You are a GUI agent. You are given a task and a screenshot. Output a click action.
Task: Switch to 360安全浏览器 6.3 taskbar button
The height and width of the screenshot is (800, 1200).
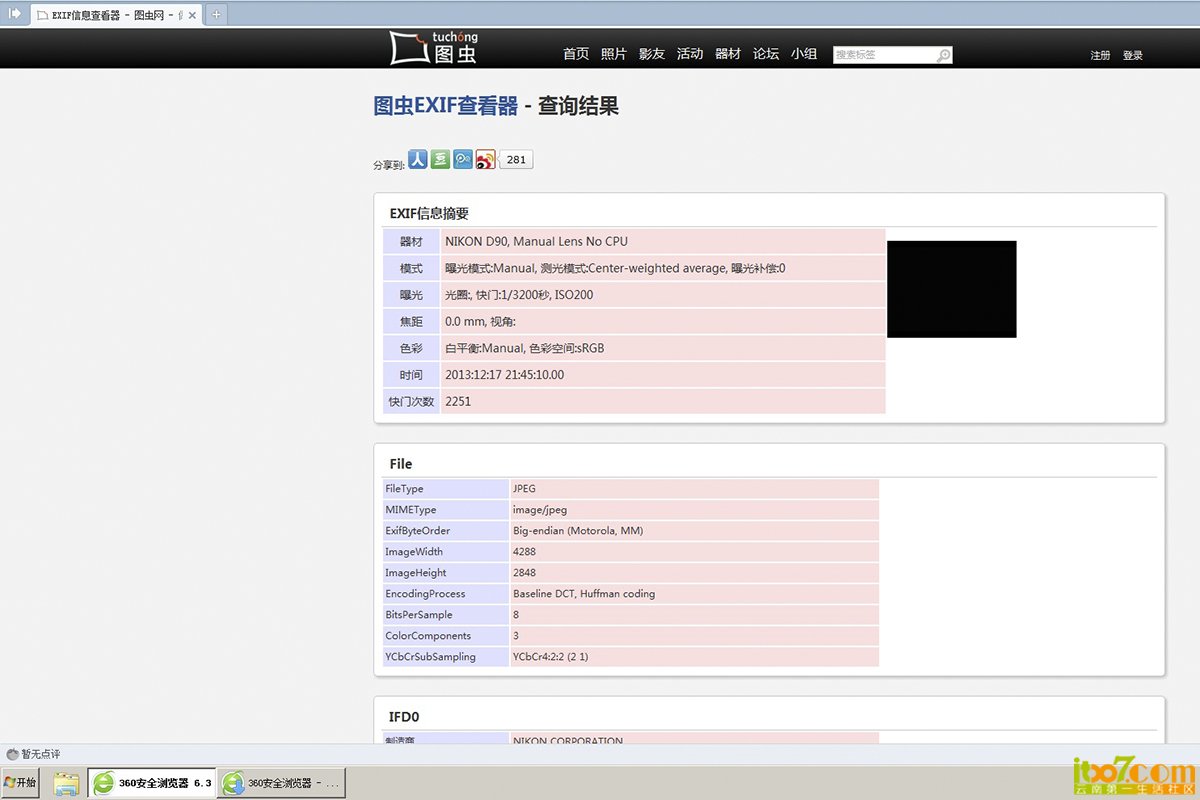pyautogui.click(x=152, y=783)
